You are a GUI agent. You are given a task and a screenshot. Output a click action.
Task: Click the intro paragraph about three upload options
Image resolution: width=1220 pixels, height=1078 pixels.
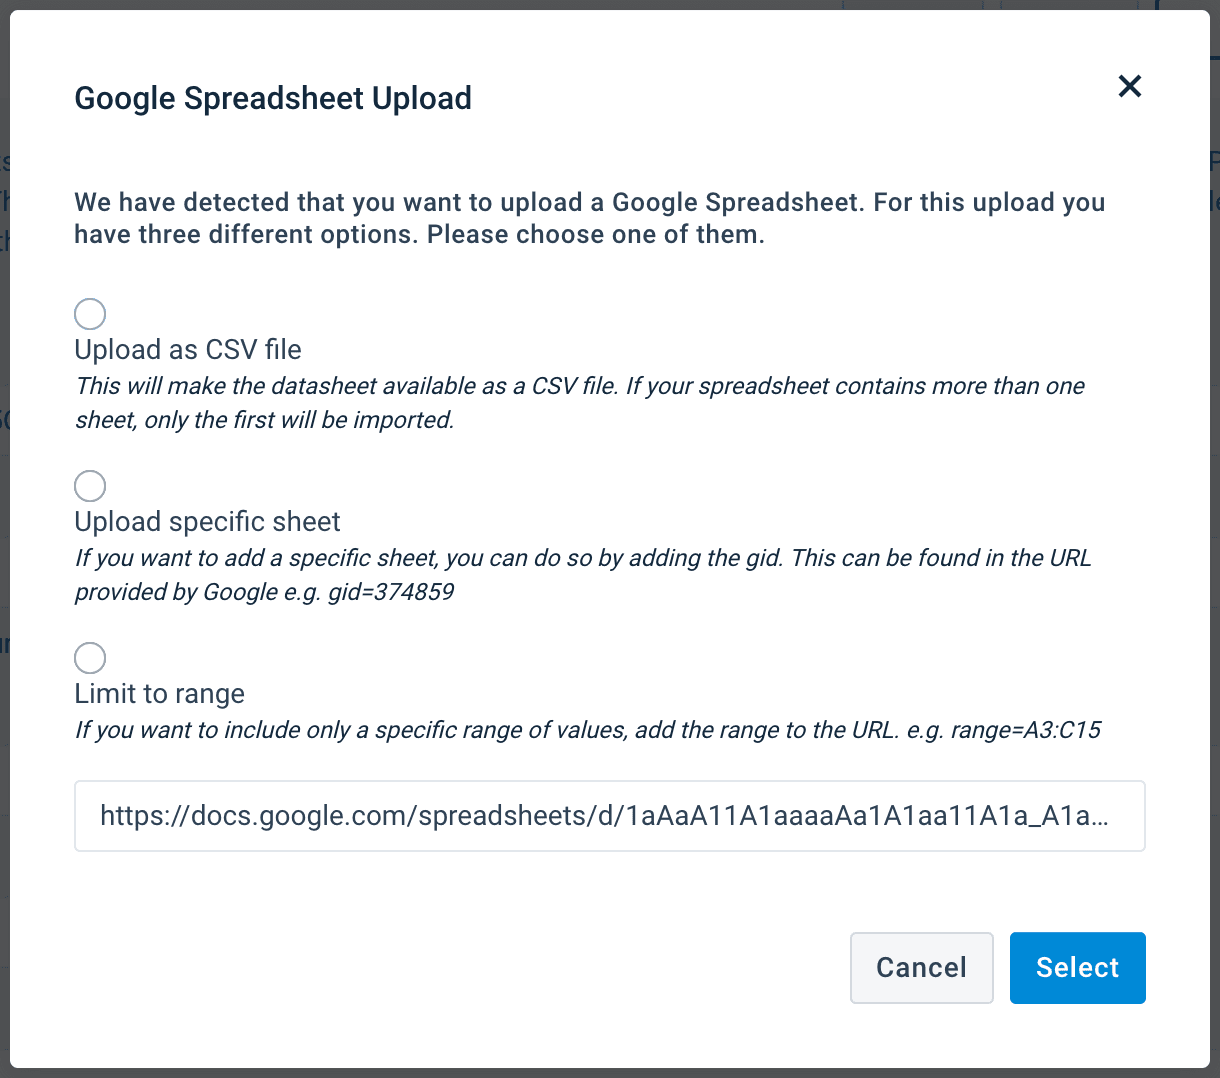[589, 218]
